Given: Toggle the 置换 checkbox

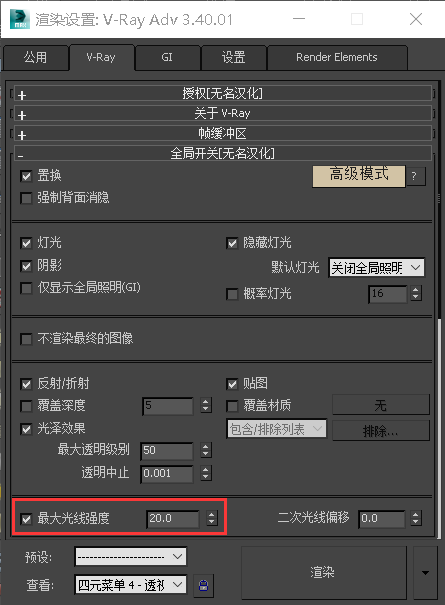Looking at the screenshot, I should point(26,176).
